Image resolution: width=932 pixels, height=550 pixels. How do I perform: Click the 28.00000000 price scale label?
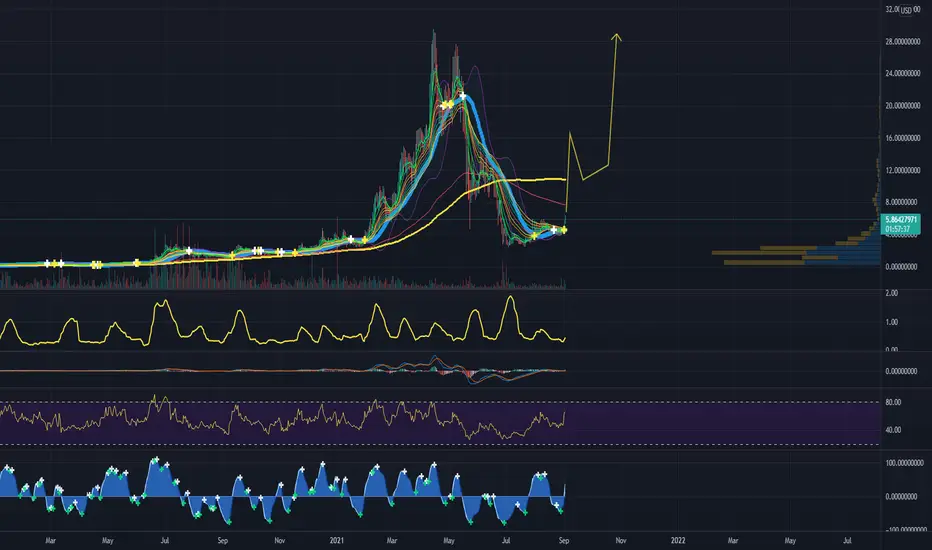902,42
